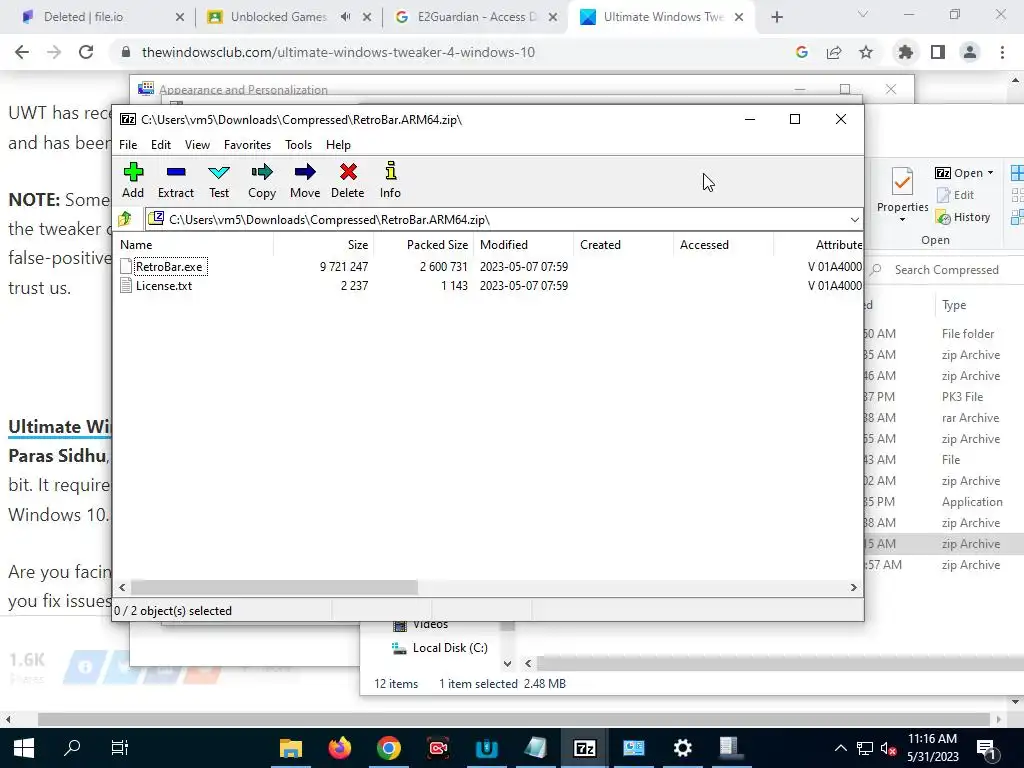Open File Explorer from the taskbar
Screen dimensions: 1024x768
[x=291, y=748]
